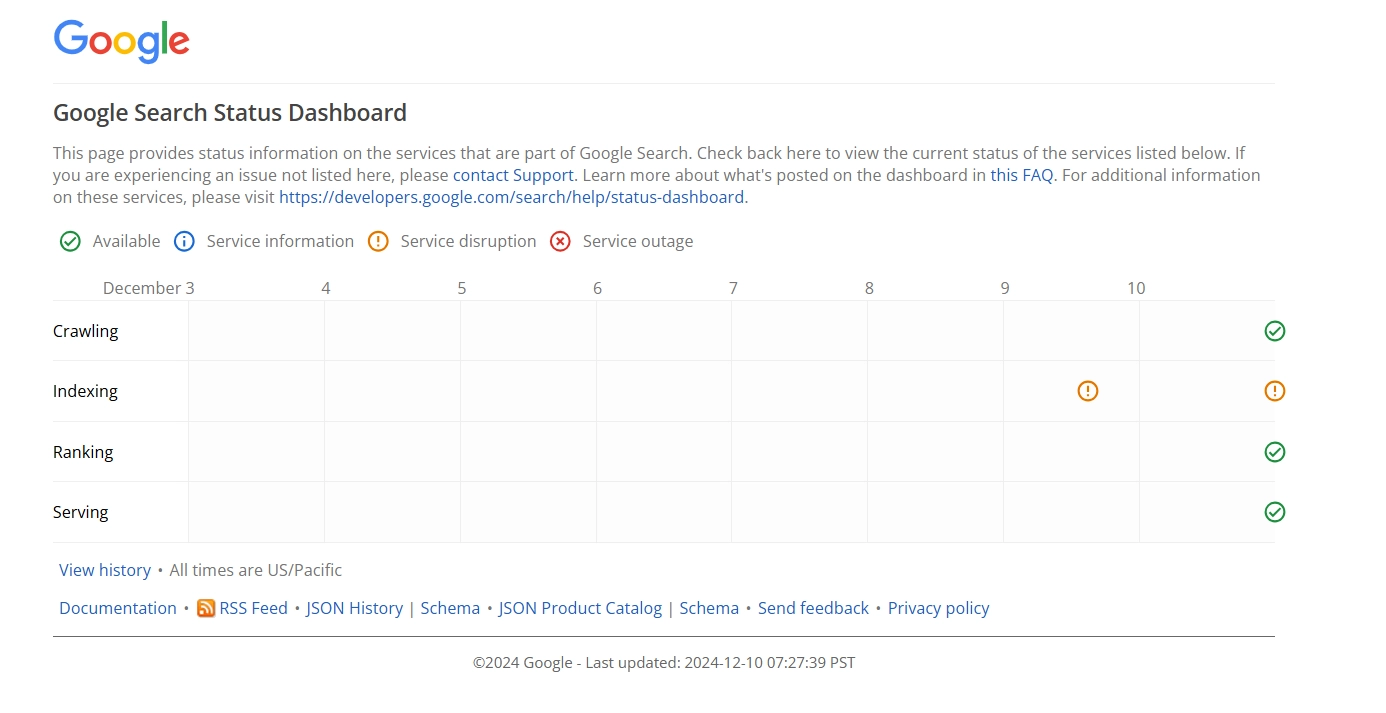Open the Serving available status icon
The height and width of the screenshot is (713, 1386).
1274,512
